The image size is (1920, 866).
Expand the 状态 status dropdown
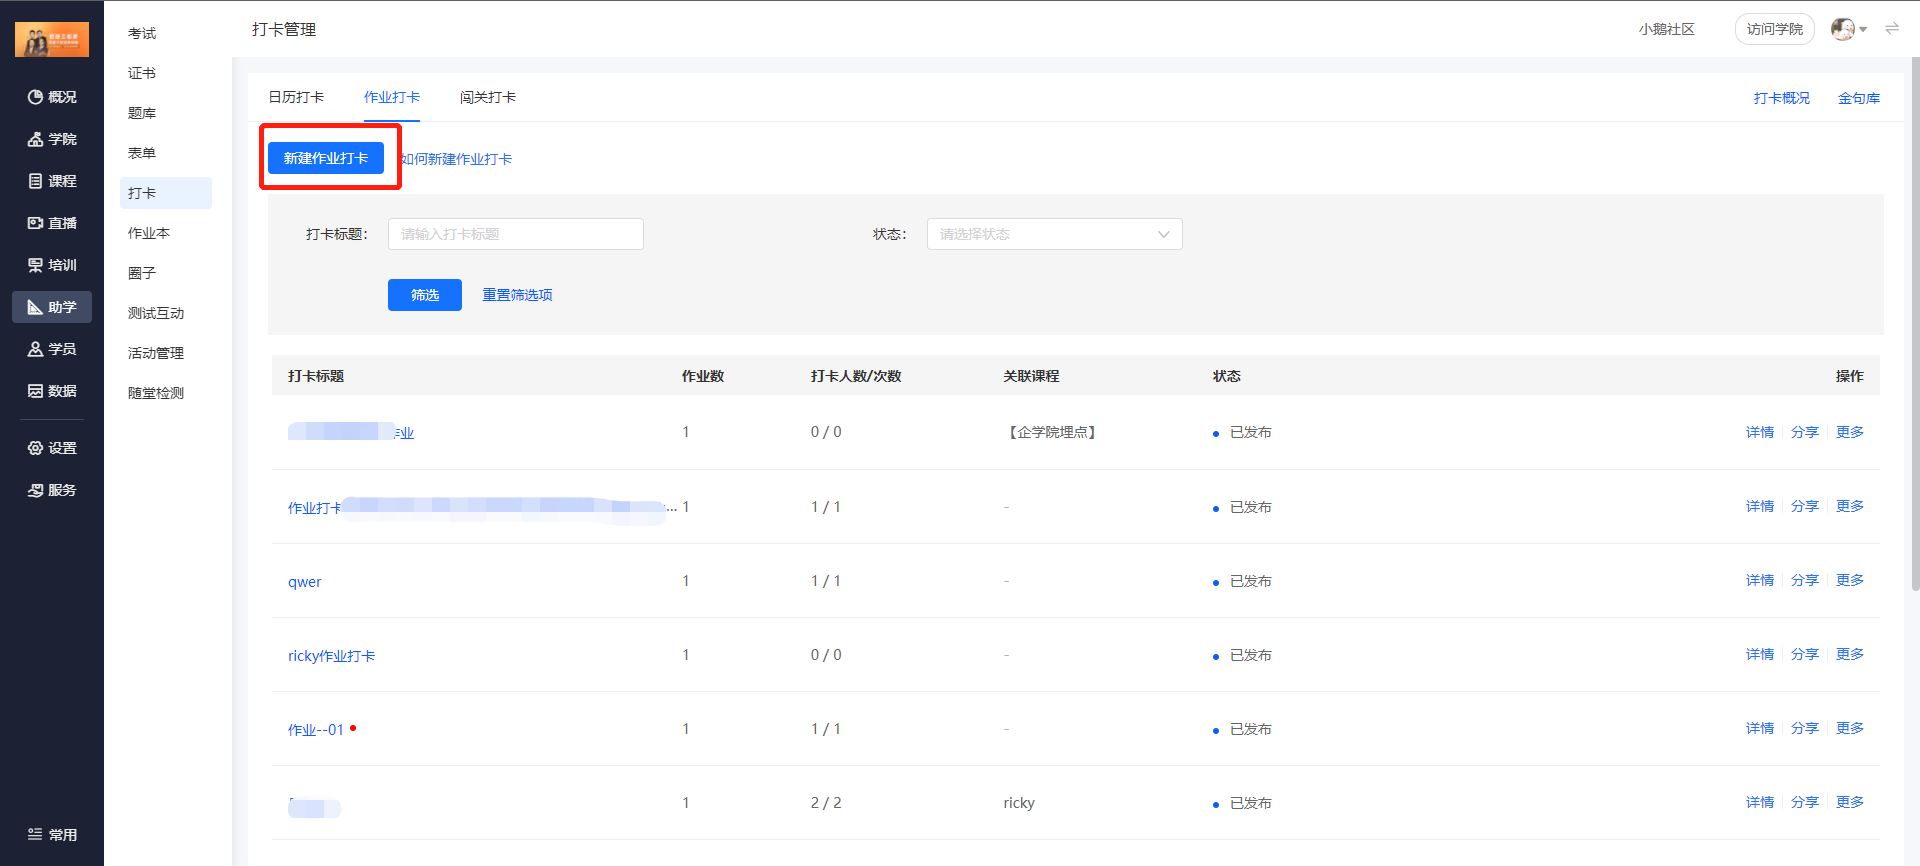click(x=1054, y=234)
